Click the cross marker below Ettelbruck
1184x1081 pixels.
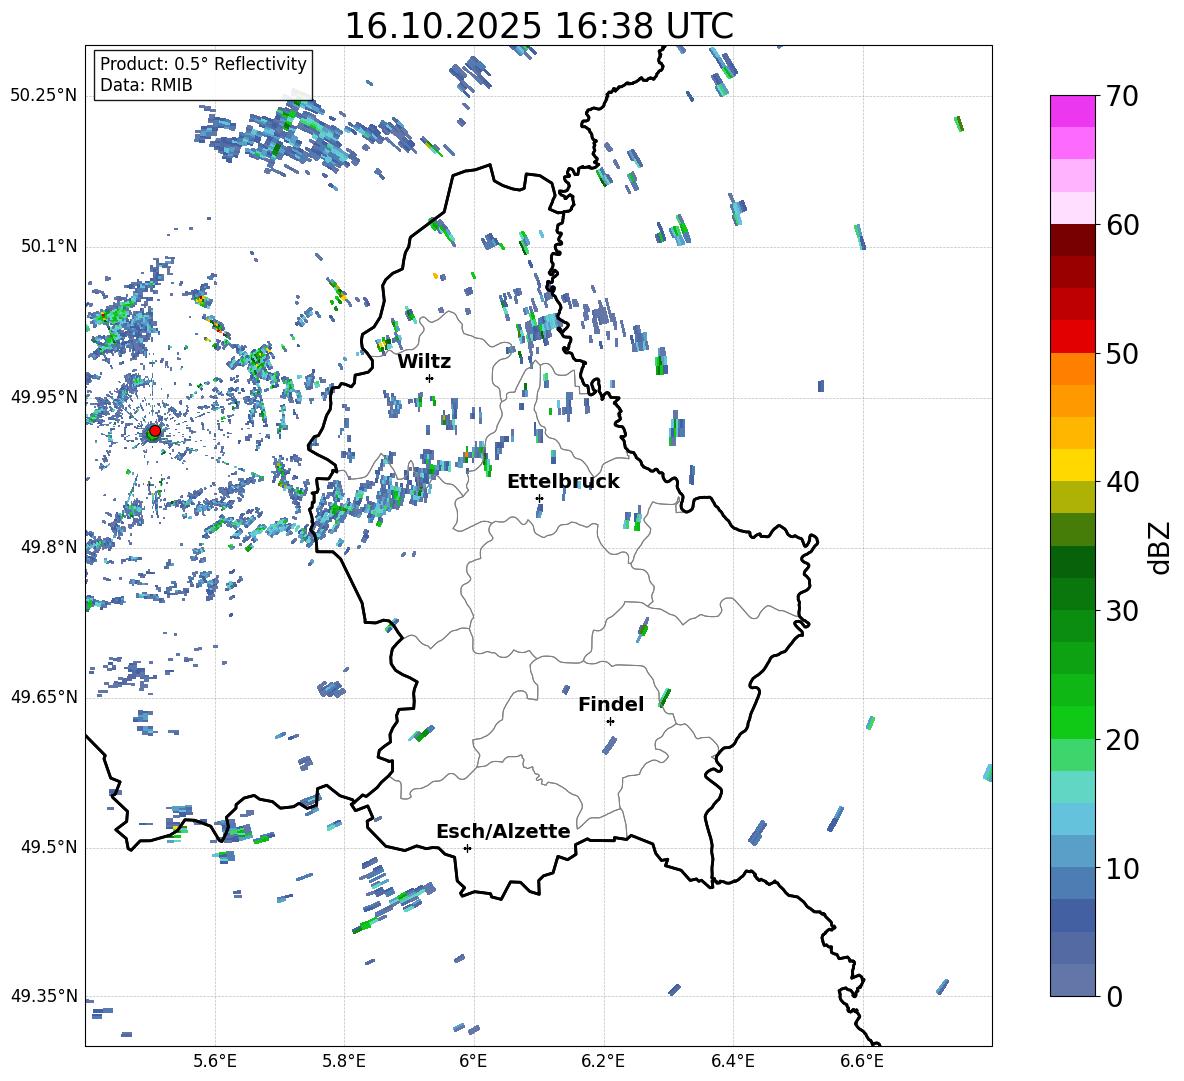tap(539, 498)
